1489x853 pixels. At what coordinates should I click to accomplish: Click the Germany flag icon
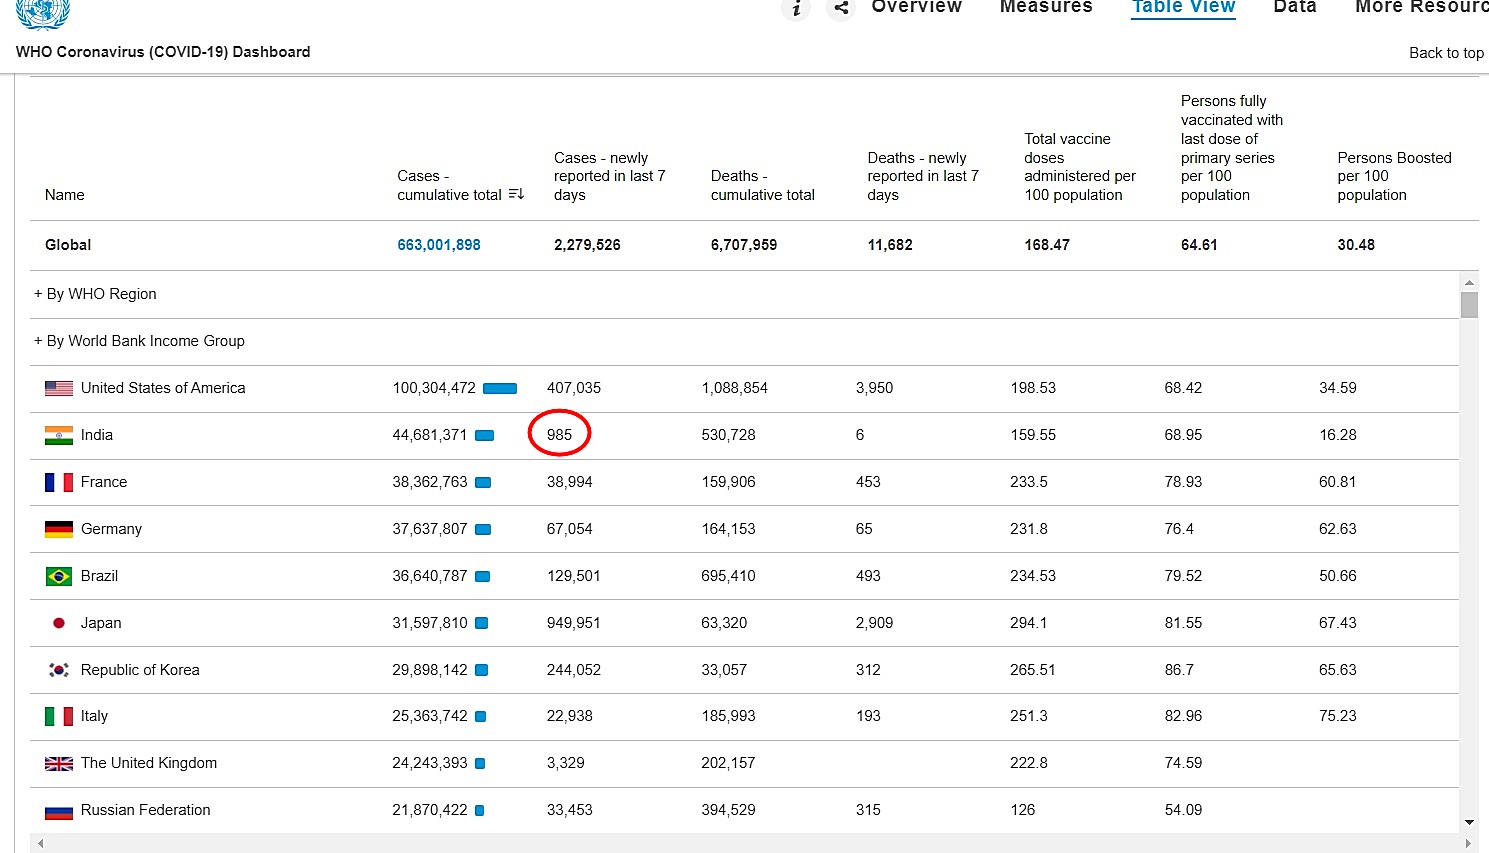(x=59, y=529)
